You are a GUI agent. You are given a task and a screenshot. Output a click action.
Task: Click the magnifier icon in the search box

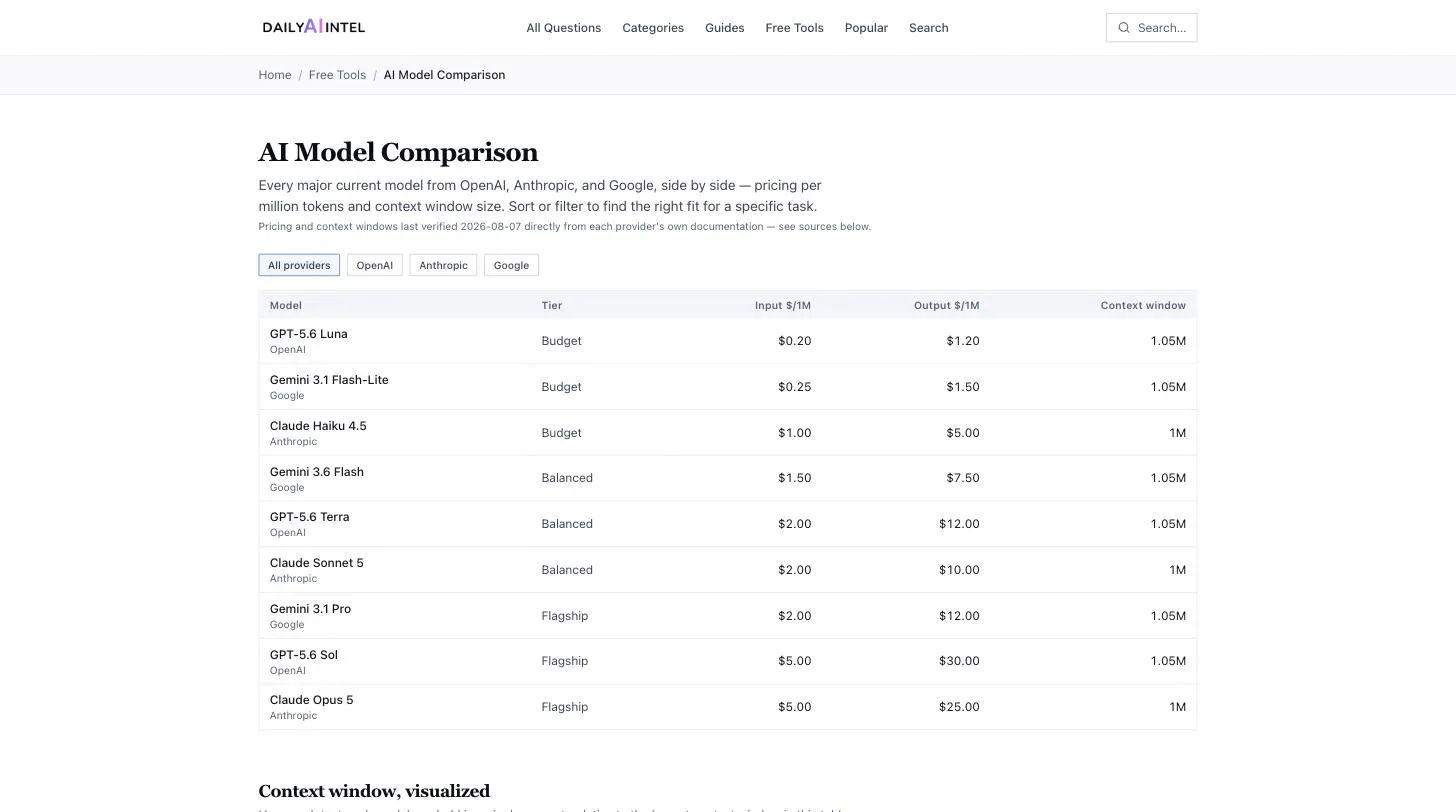coord(1124,28)
